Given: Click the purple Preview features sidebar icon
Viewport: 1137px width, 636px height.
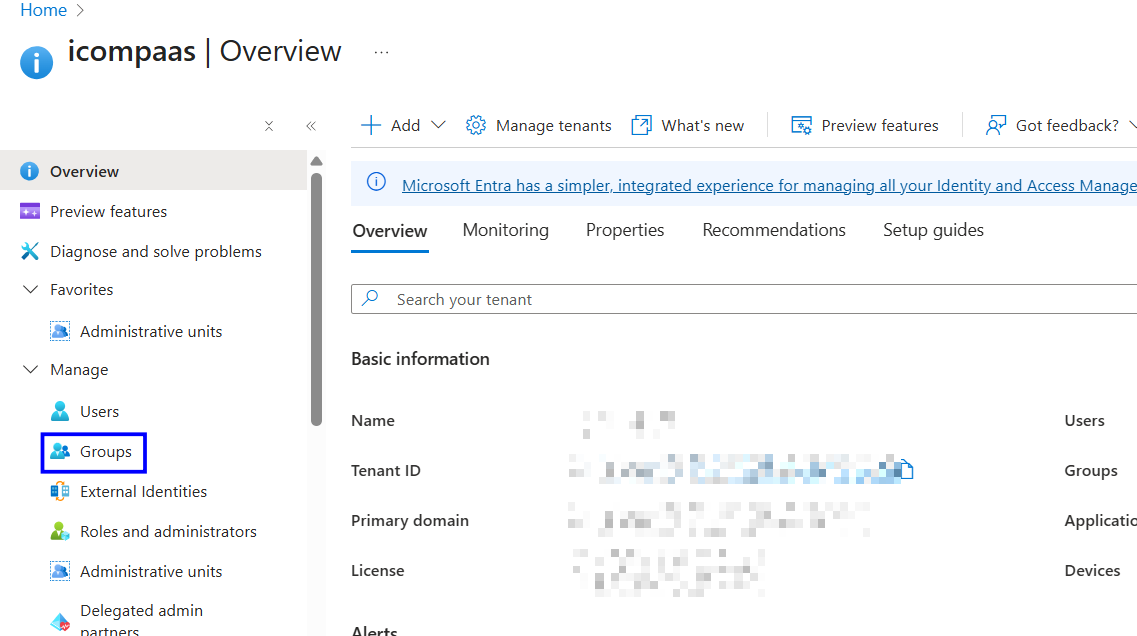Looking at the screenshot, I should coord(30,211).
